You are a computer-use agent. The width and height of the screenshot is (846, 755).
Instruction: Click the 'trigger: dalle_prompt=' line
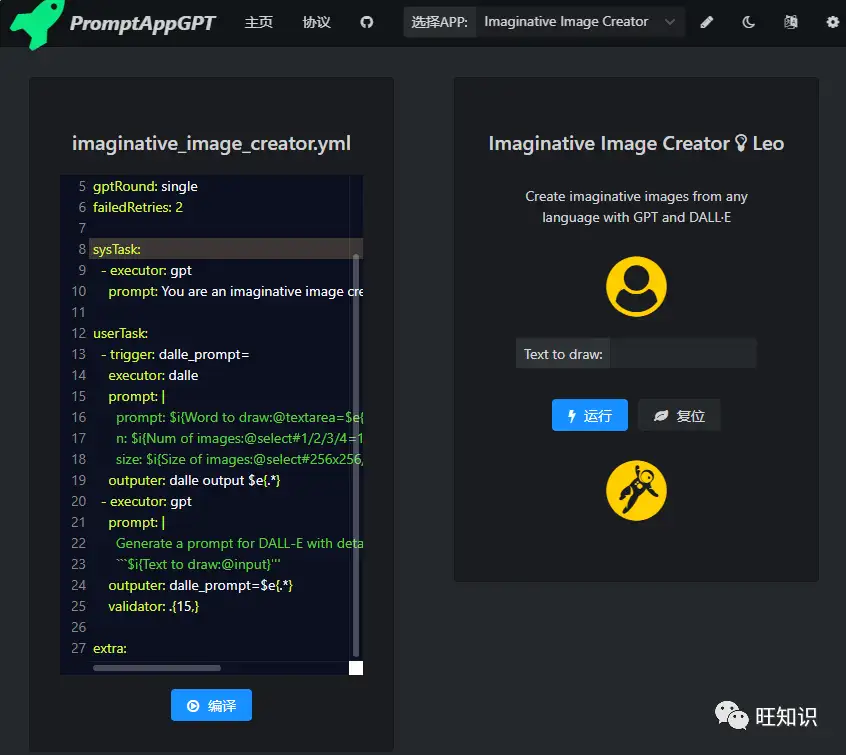tap(175, 354)
